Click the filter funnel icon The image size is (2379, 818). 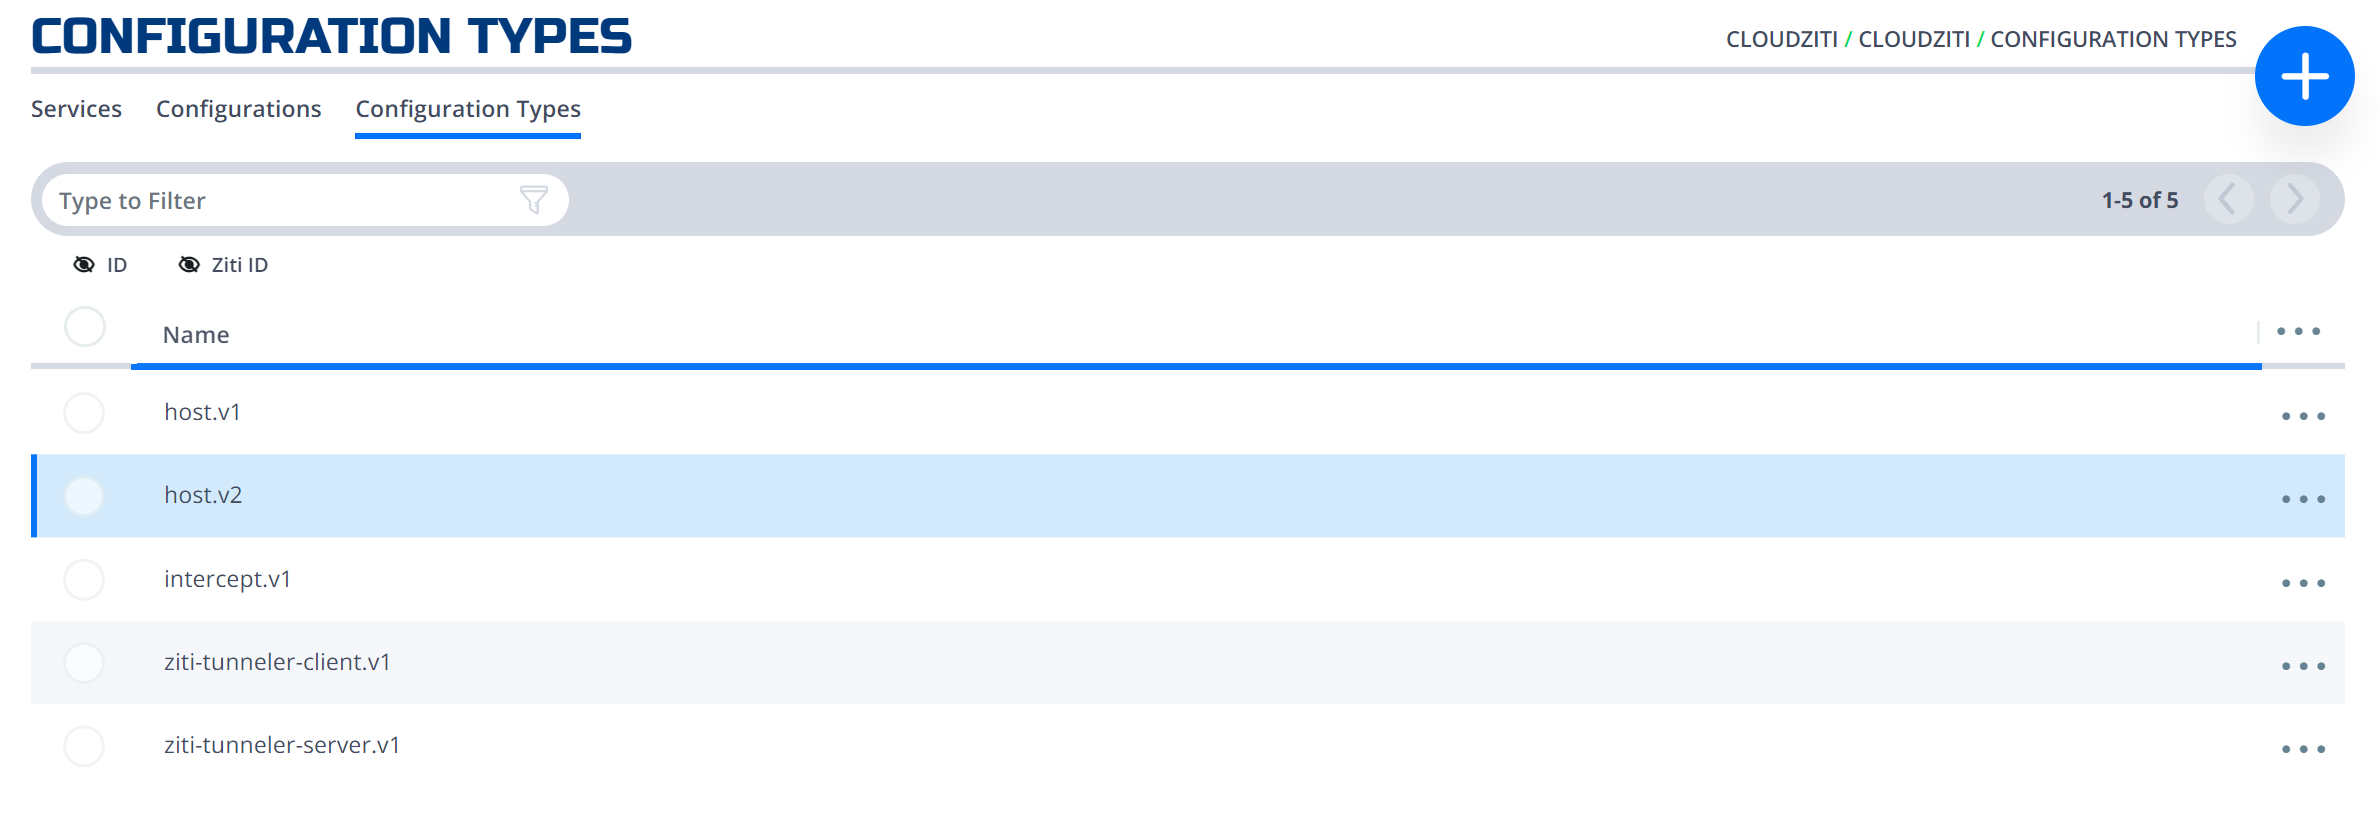[x=534, y=200]
